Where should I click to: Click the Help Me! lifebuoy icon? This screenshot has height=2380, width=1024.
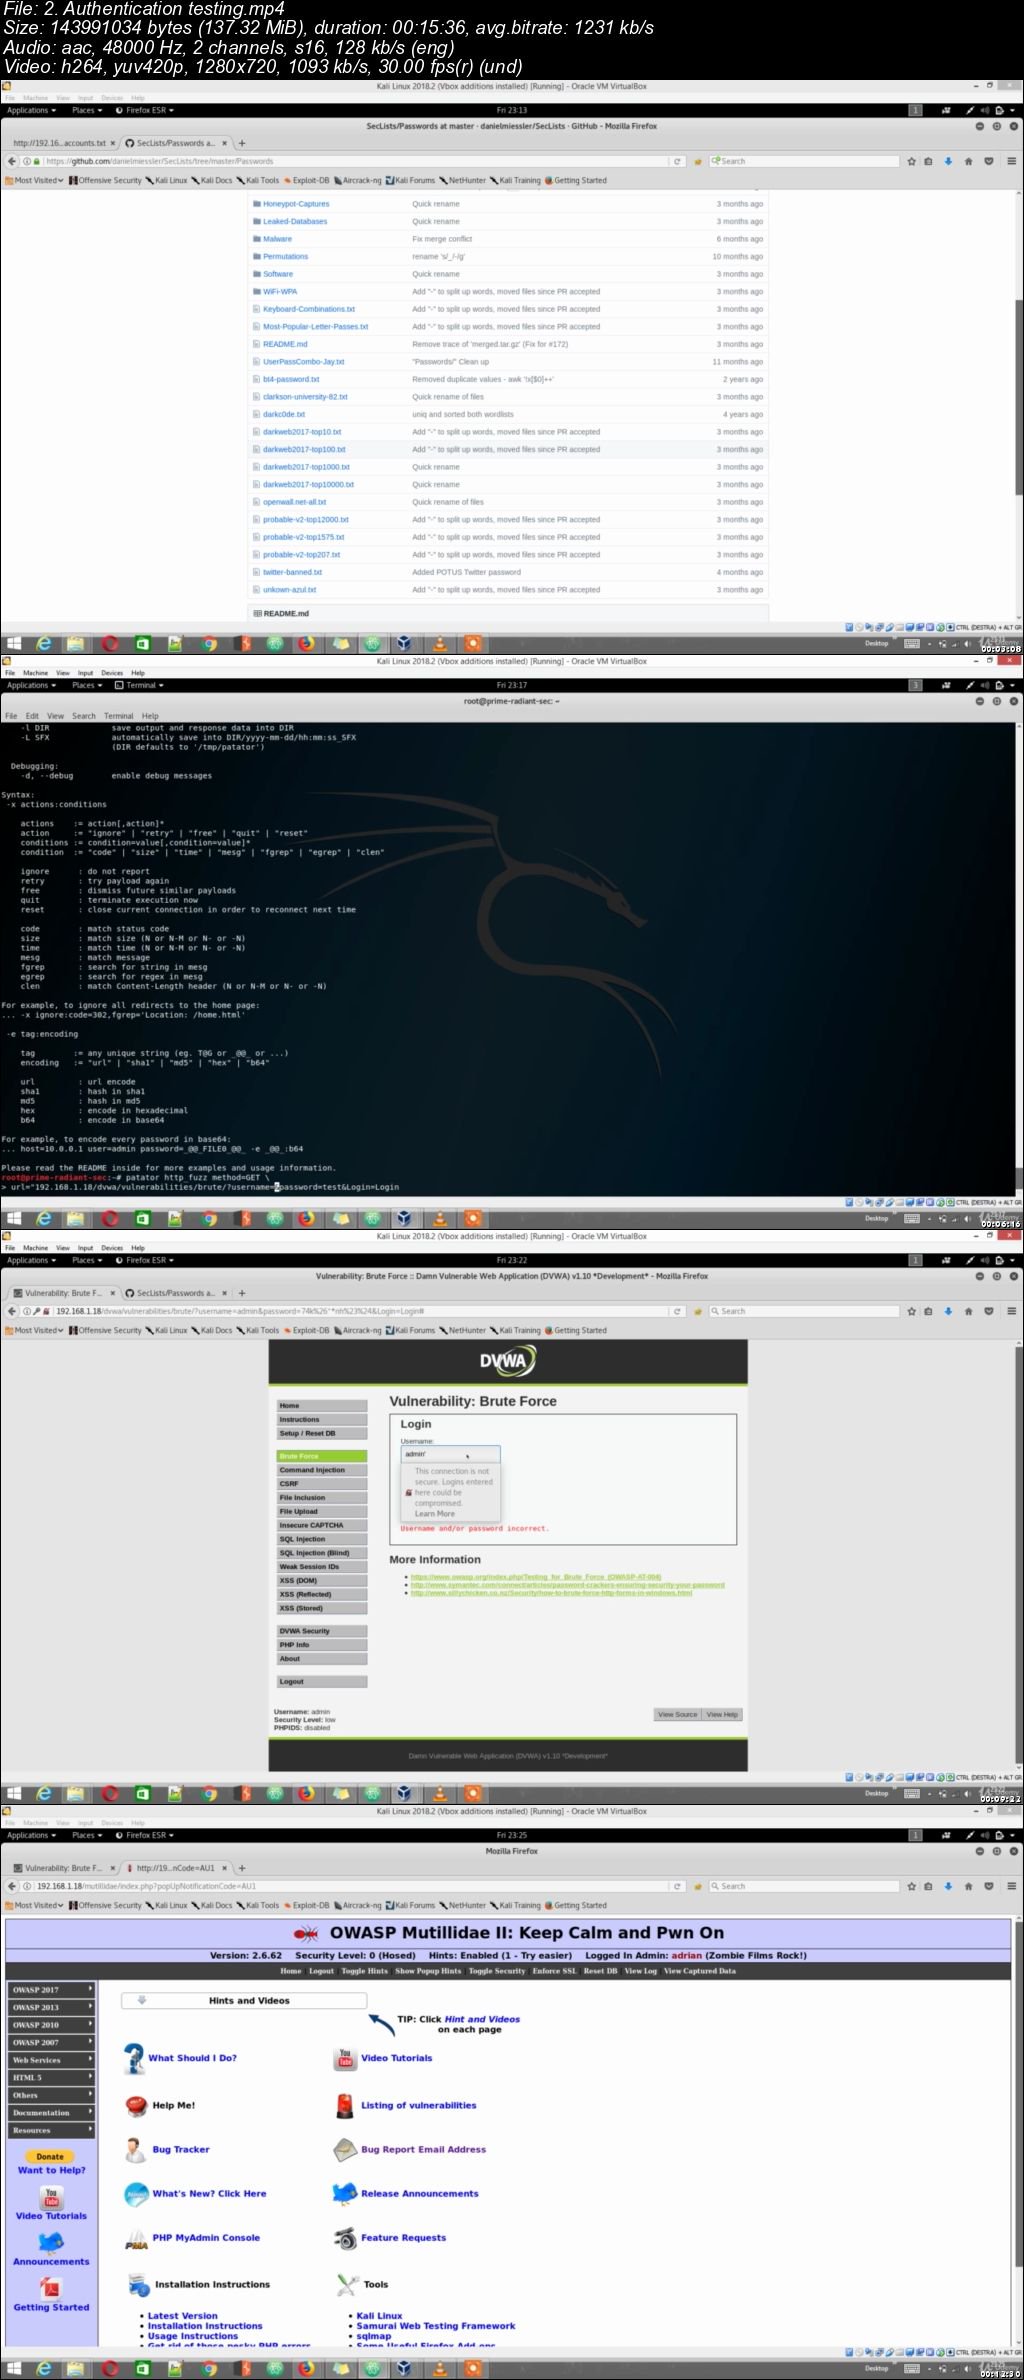coord(137,2105)
